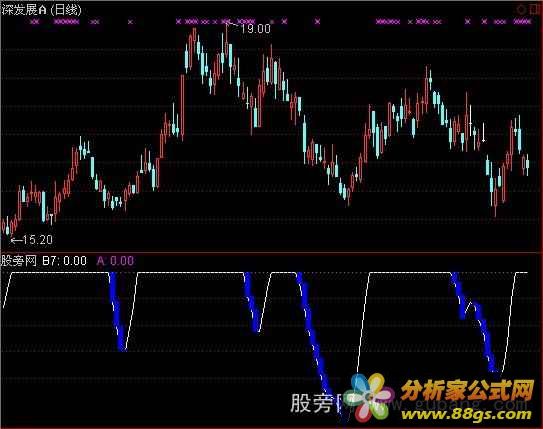Viewport: 543px width, 429px height.
Task: Click the stock title 深发展A (日线)
Action: (x=41, y=10)
